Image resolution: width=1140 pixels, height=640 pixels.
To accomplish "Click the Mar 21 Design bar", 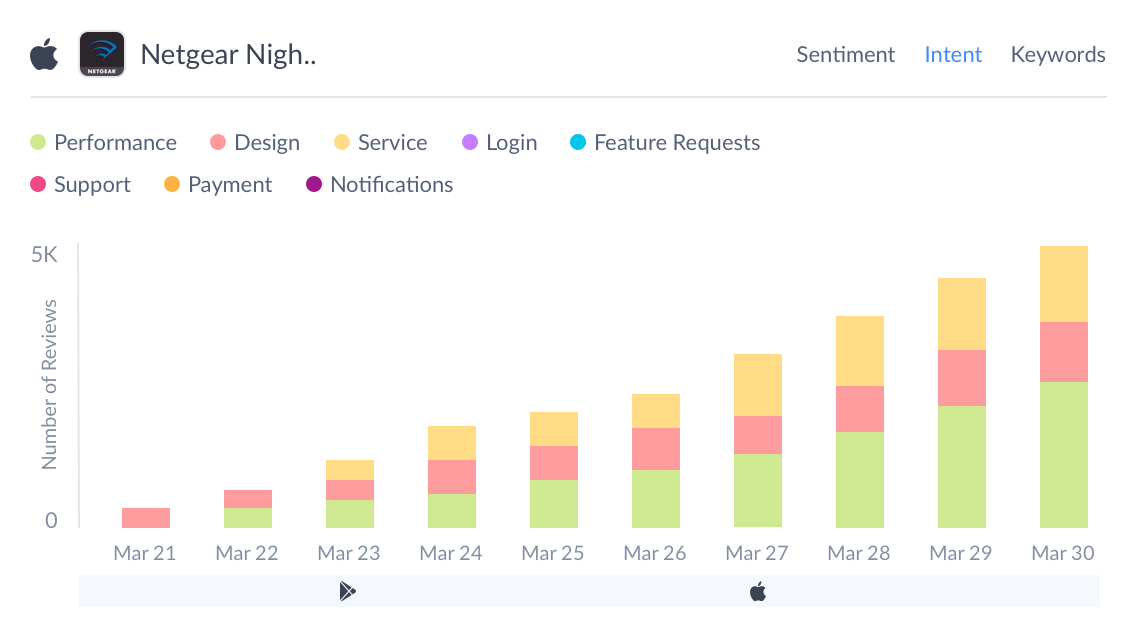I will 146,517.
